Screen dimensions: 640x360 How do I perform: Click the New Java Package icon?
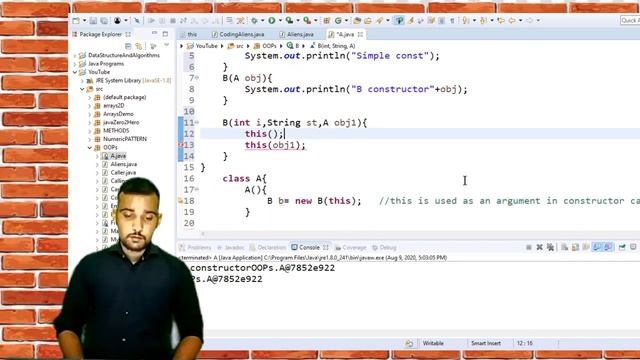(x=327, y=20)
